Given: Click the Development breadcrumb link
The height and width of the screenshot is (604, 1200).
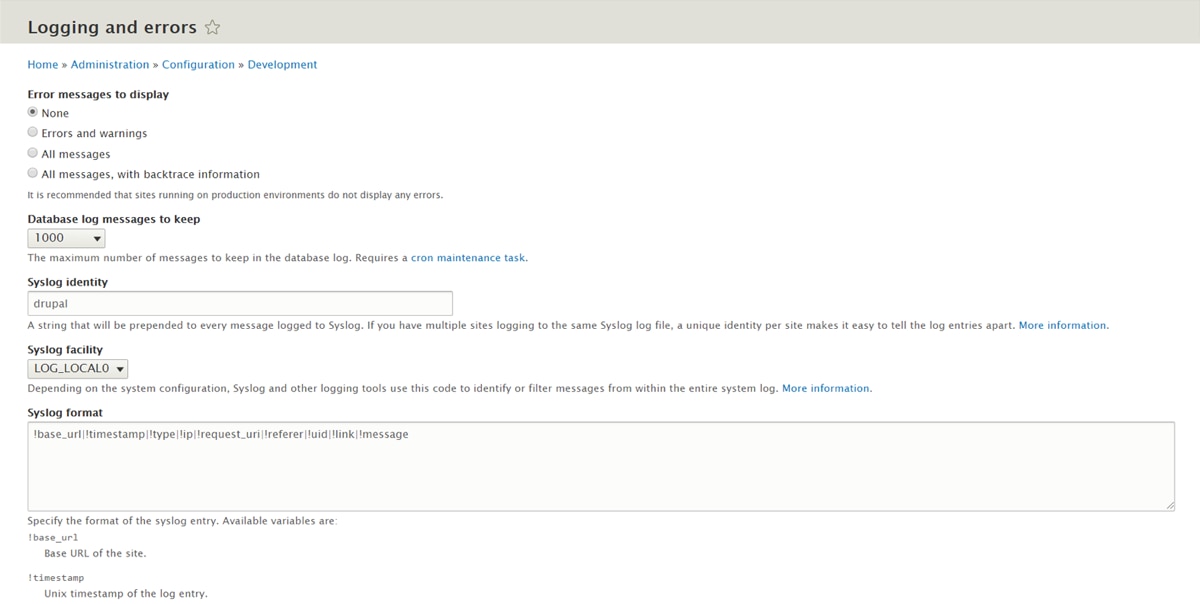Looking at the screenshot, I should point(282,65).
